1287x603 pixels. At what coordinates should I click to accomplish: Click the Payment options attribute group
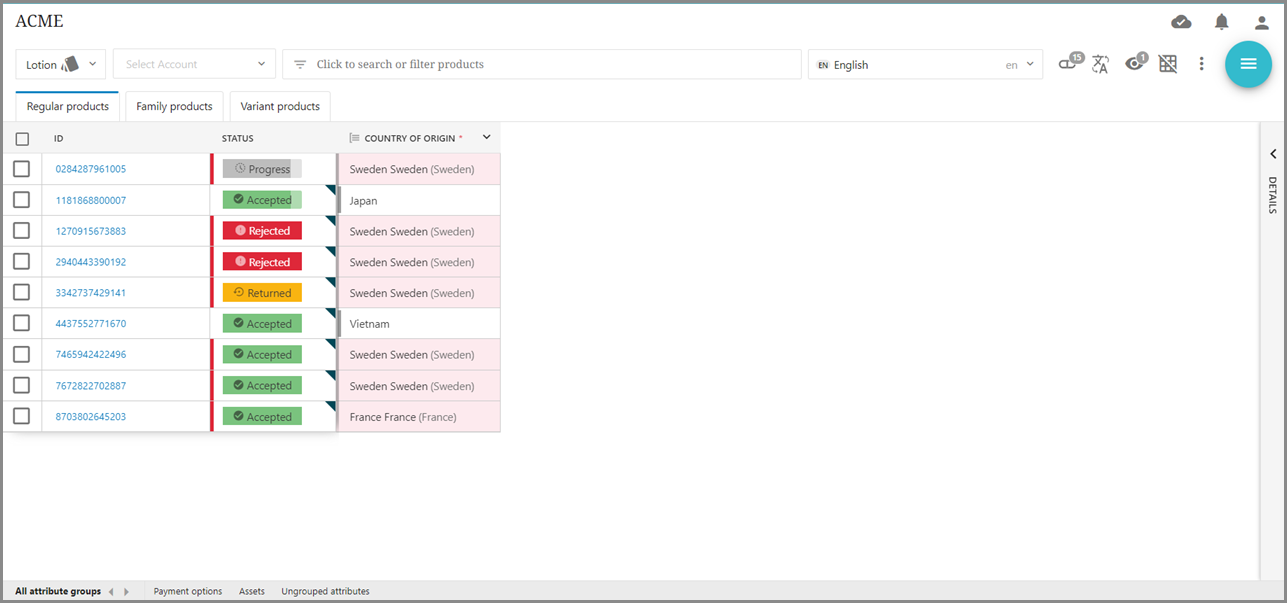[188, 591]
